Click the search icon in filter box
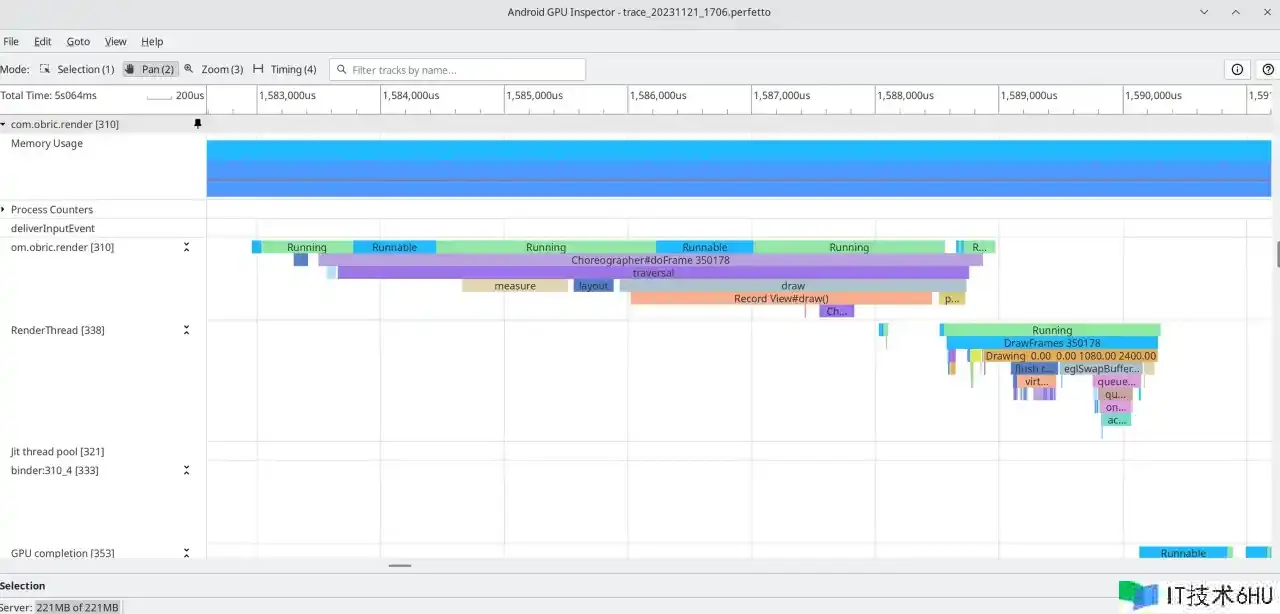Image resolution: width=1280 pixels, height=614 pixels. tap(342, 70)
